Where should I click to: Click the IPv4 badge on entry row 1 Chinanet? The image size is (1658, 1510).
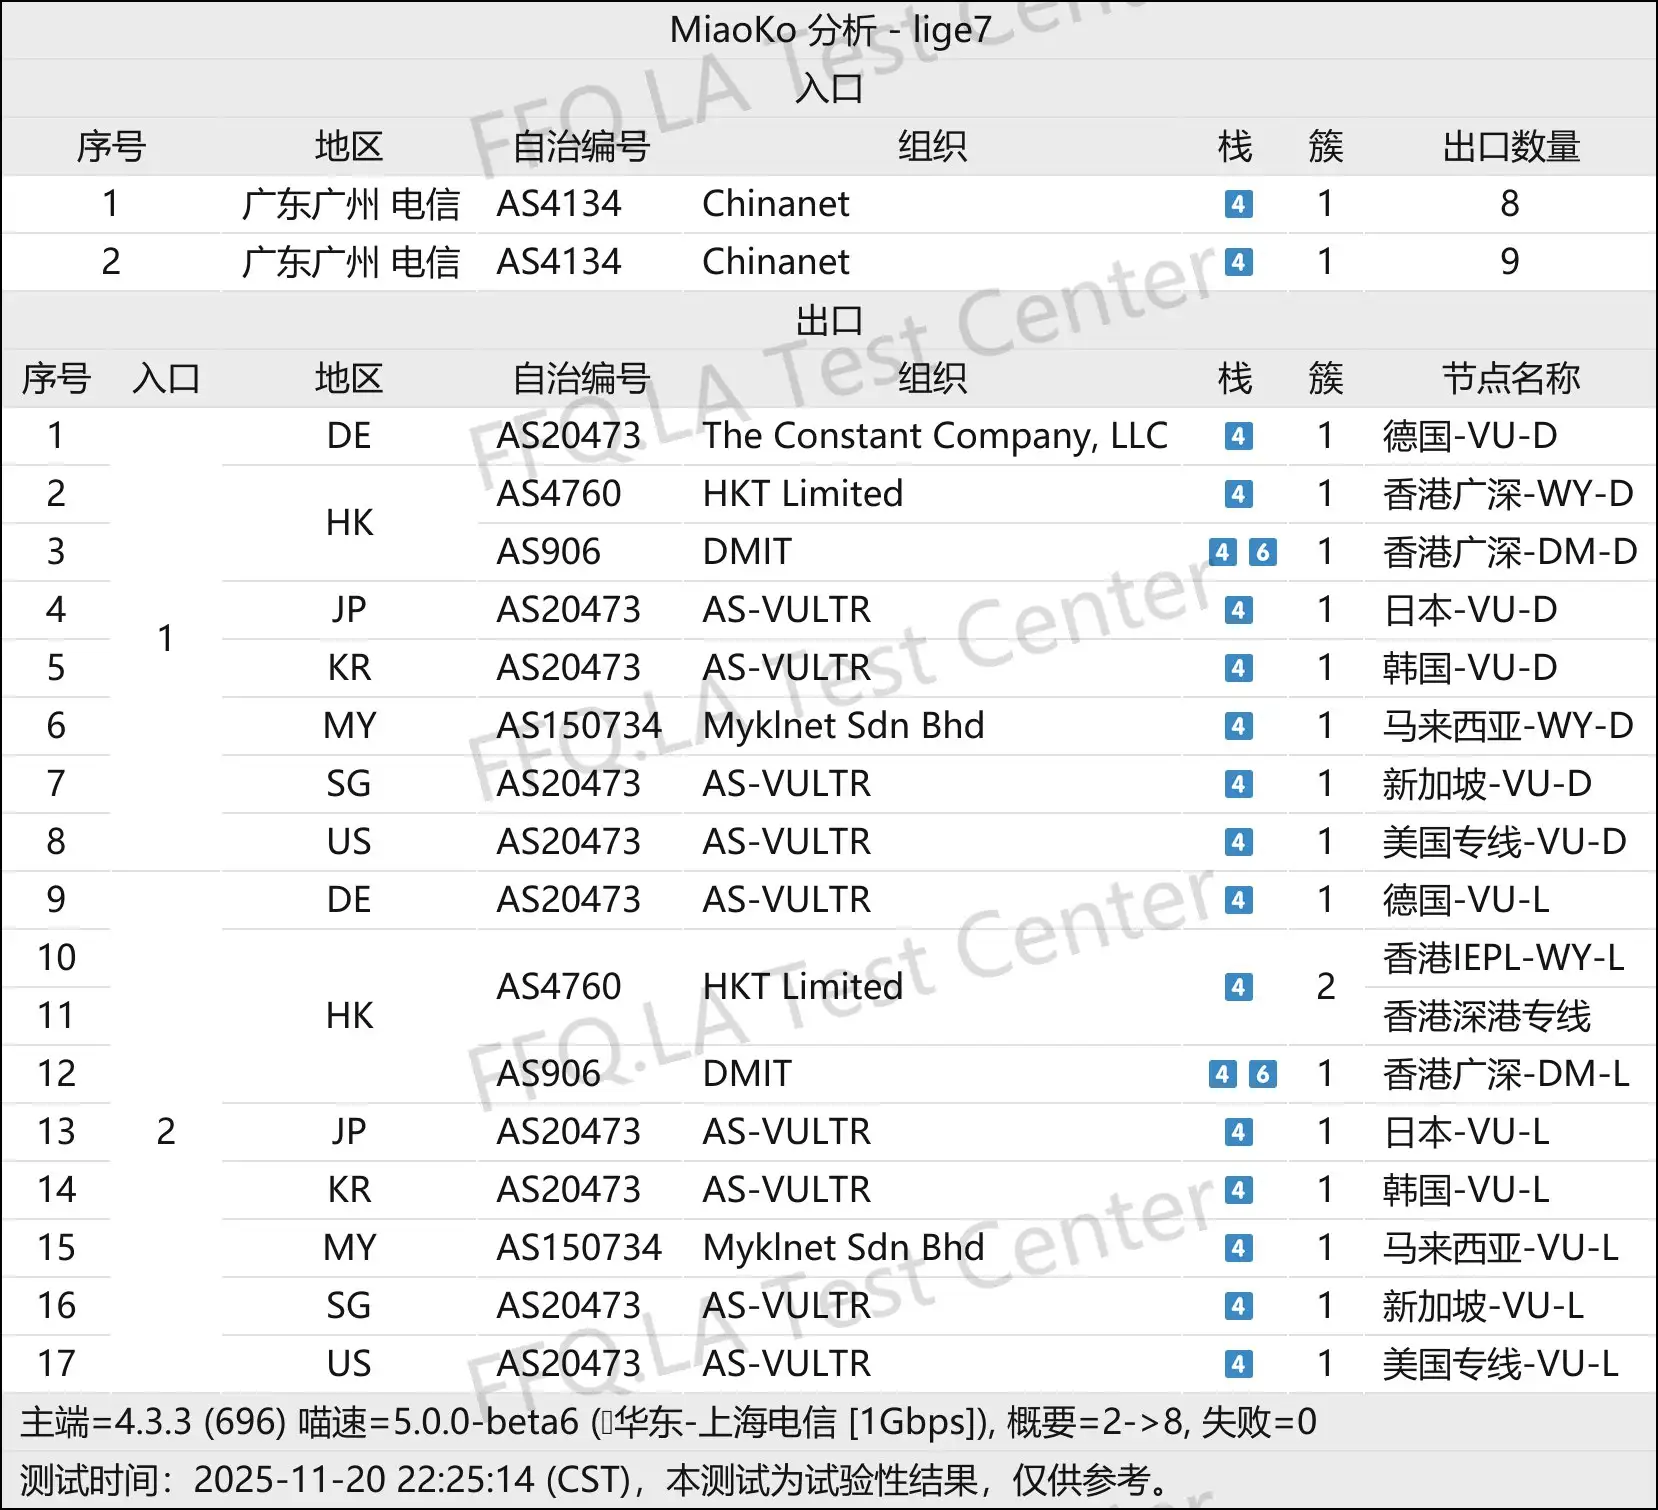(1237, 204)
